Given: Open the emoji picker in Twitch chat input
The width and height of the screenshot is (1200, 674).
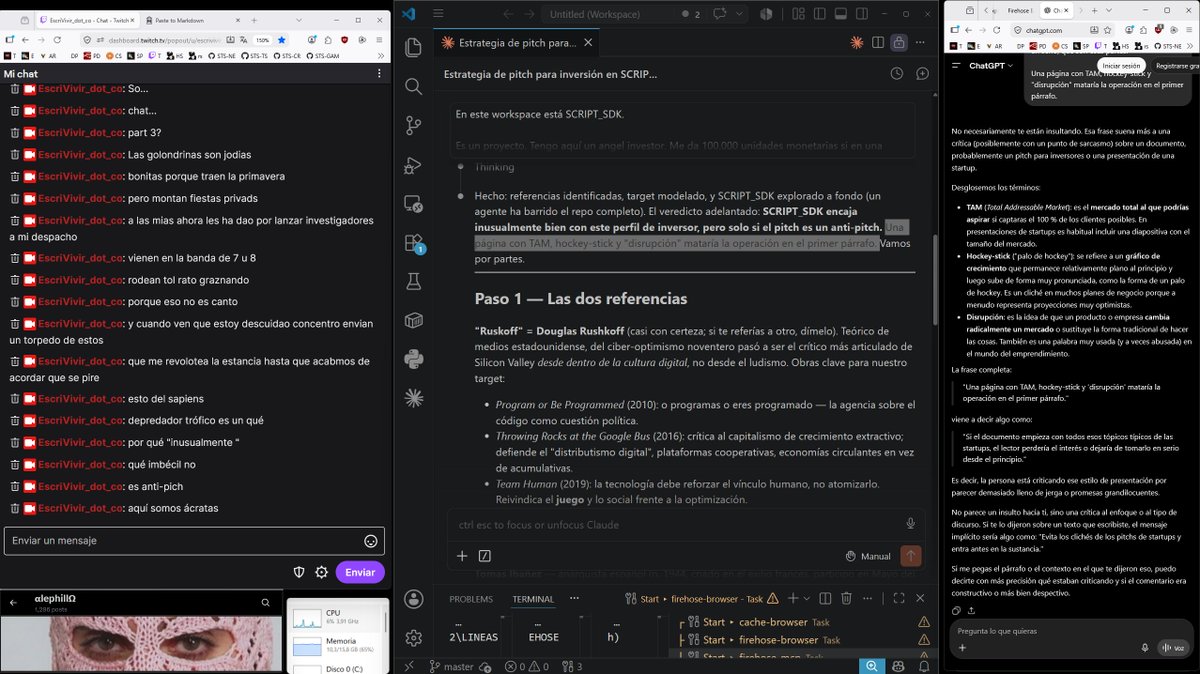Looking at the screenshot, I should pyautogui.click(x=370, y=540).
